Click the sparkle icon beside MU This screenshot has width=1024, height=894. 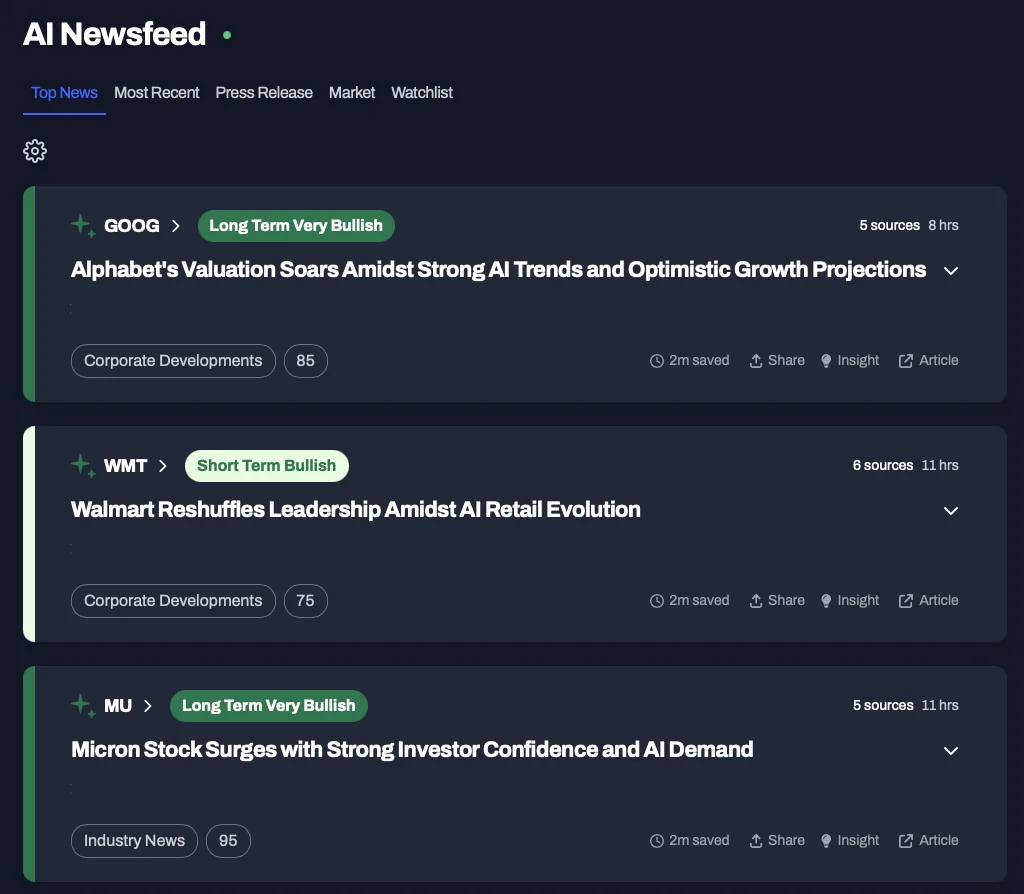[83, 705]
